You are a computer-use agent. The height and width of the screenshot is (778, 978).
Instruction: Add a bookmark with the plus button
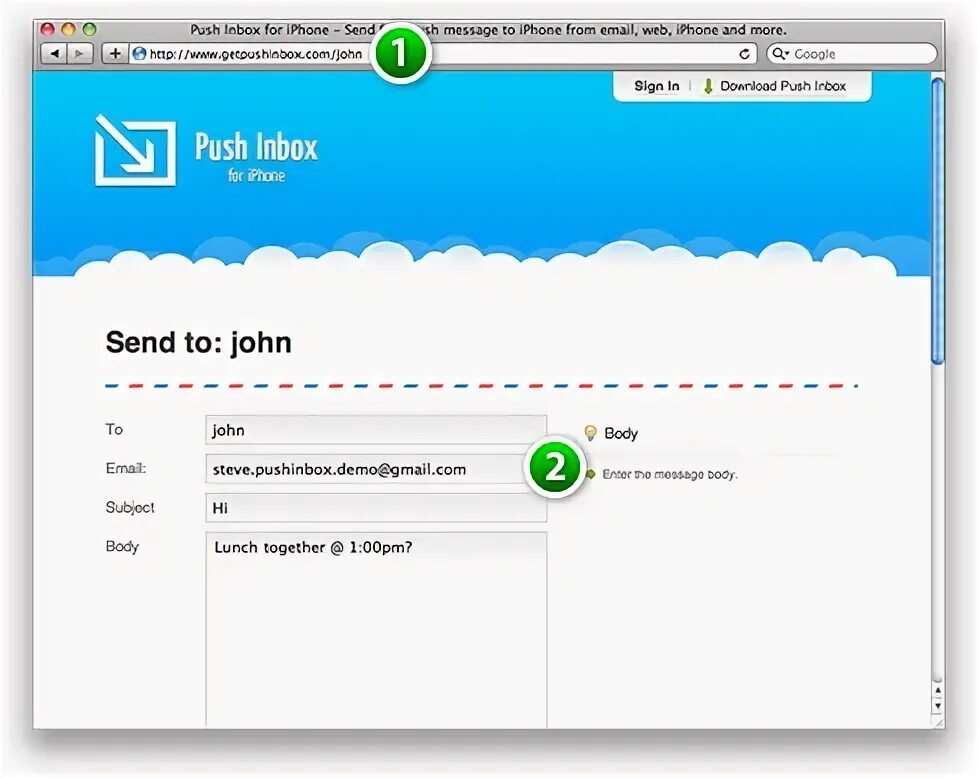115,54
